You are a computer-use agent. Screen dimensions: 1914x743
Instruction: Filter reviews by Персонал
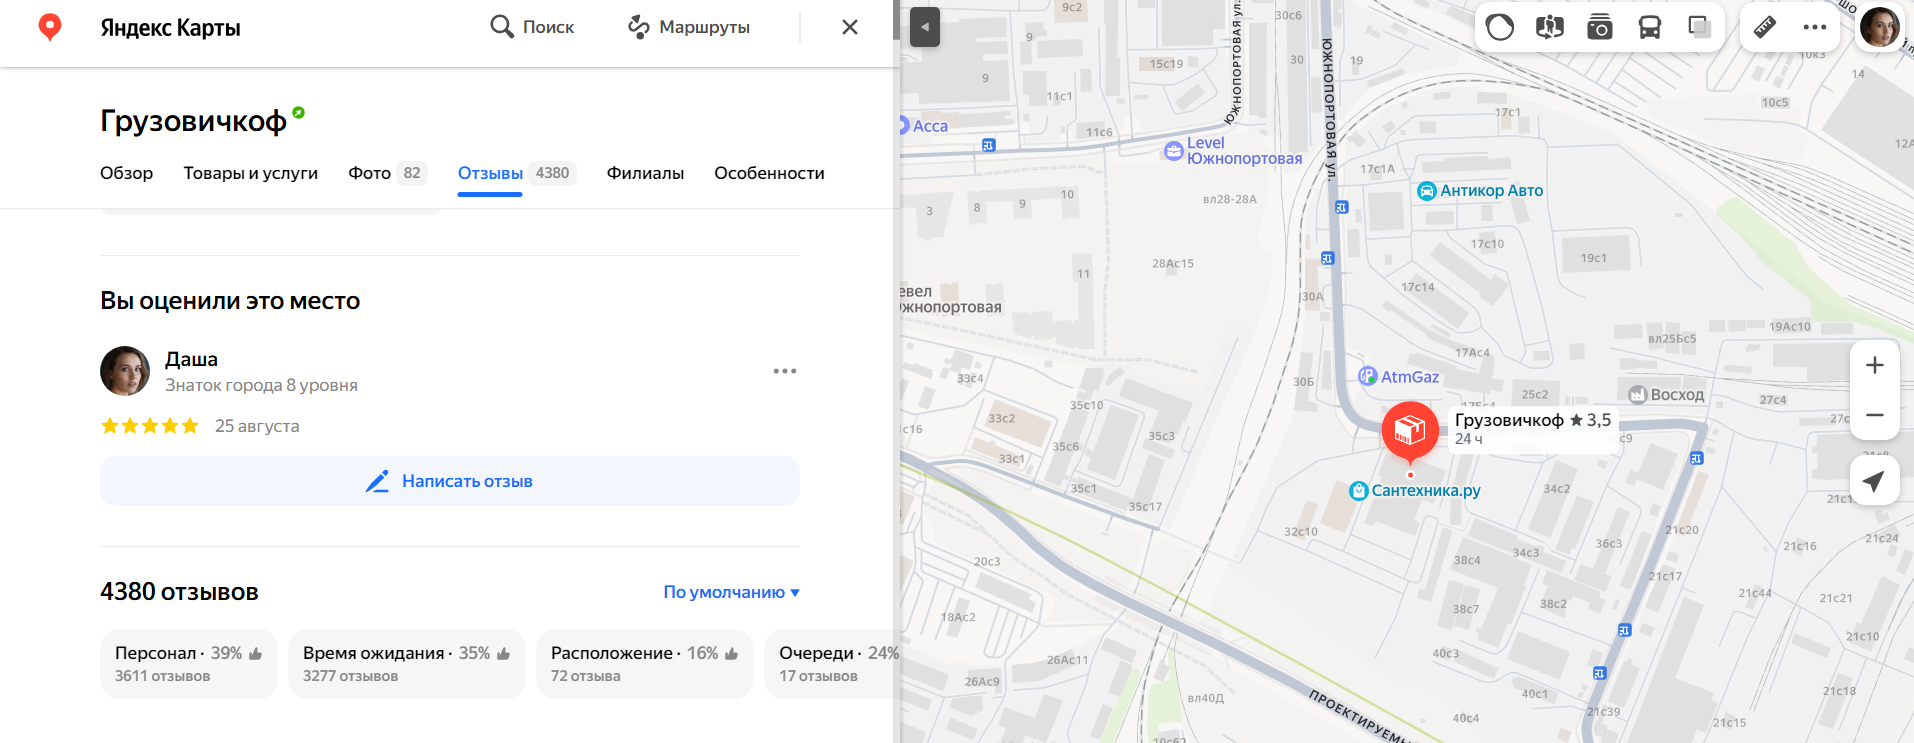point(189,664)
